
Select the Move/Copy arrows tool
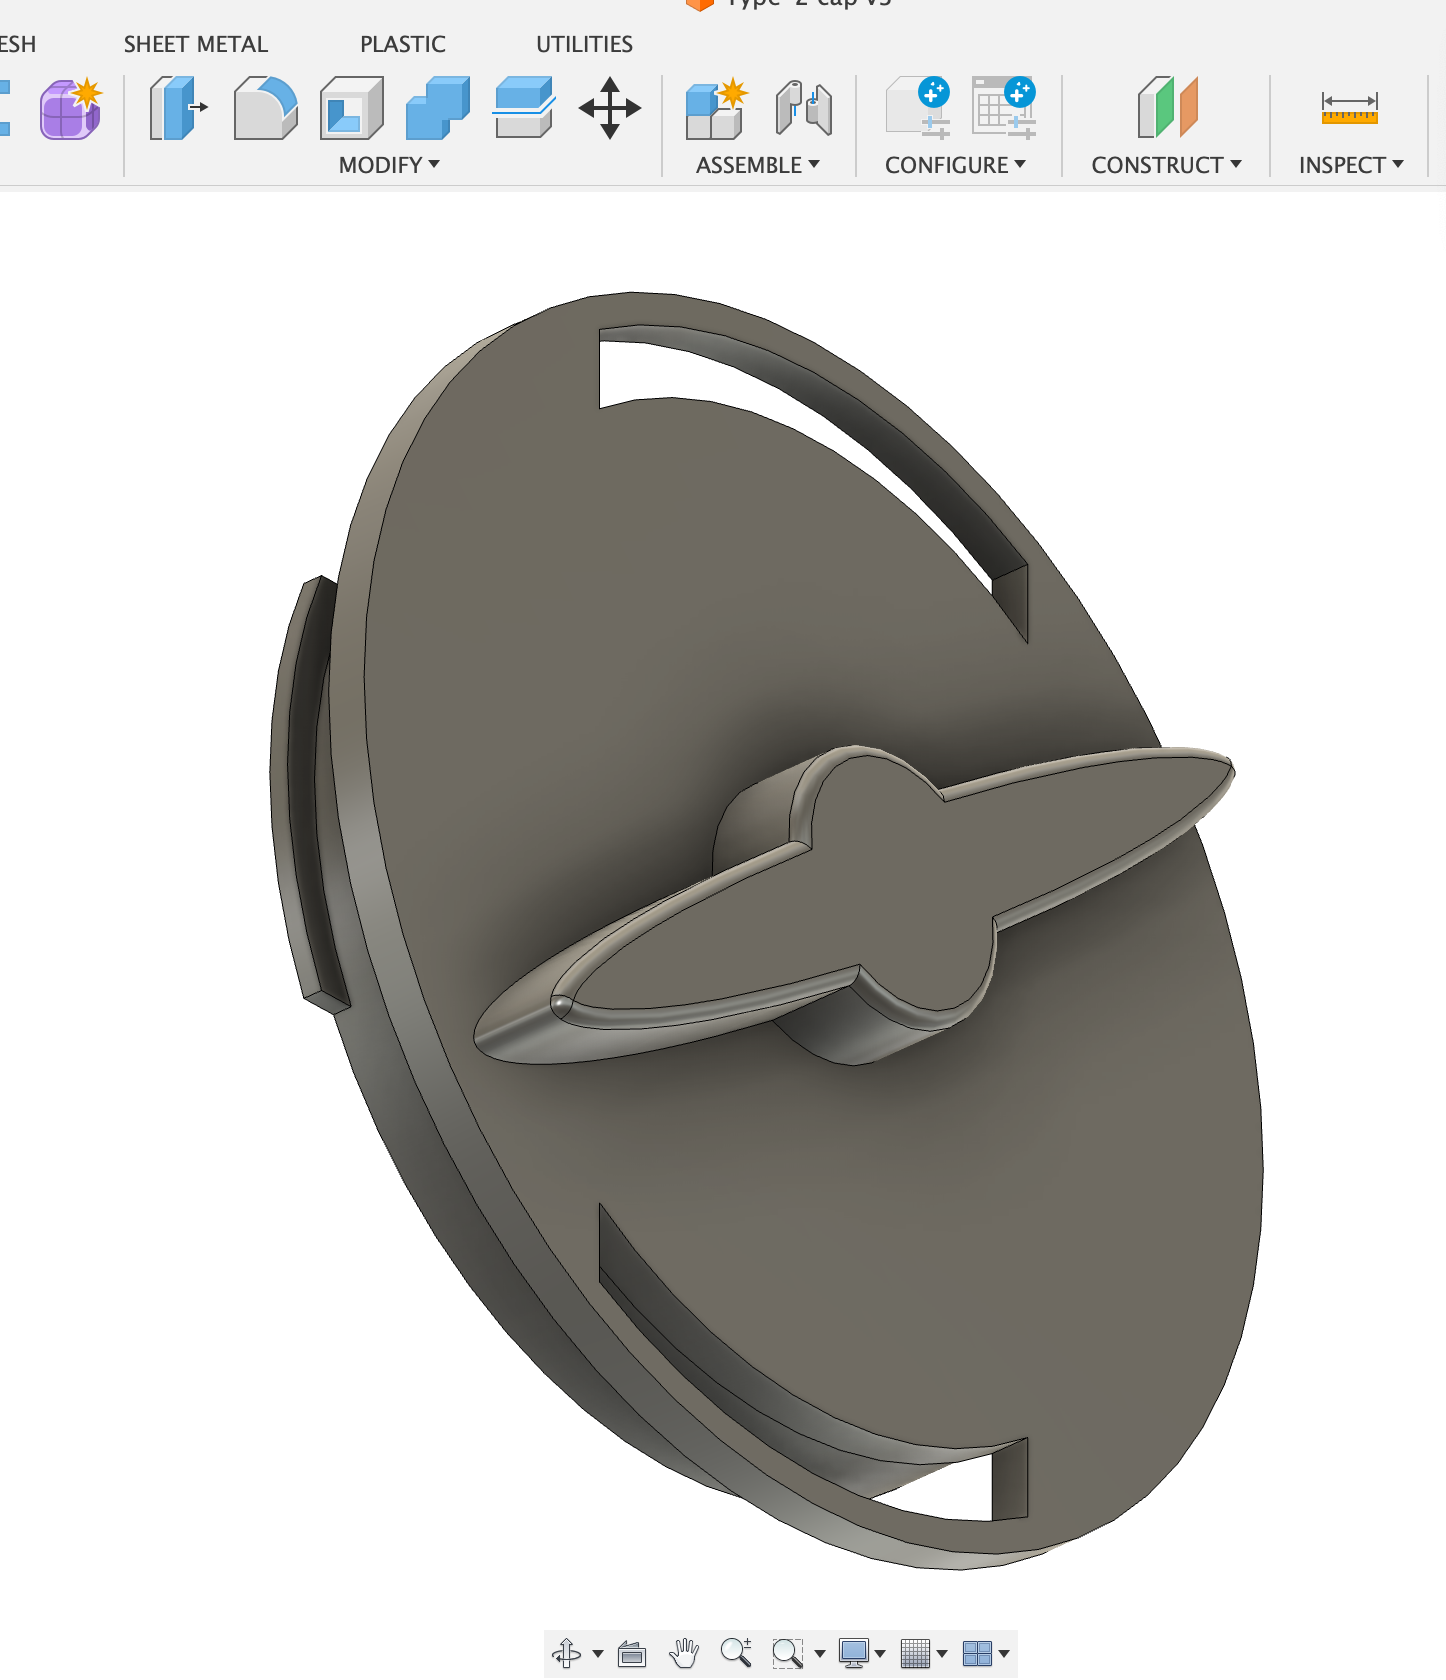tap(609, 109)
